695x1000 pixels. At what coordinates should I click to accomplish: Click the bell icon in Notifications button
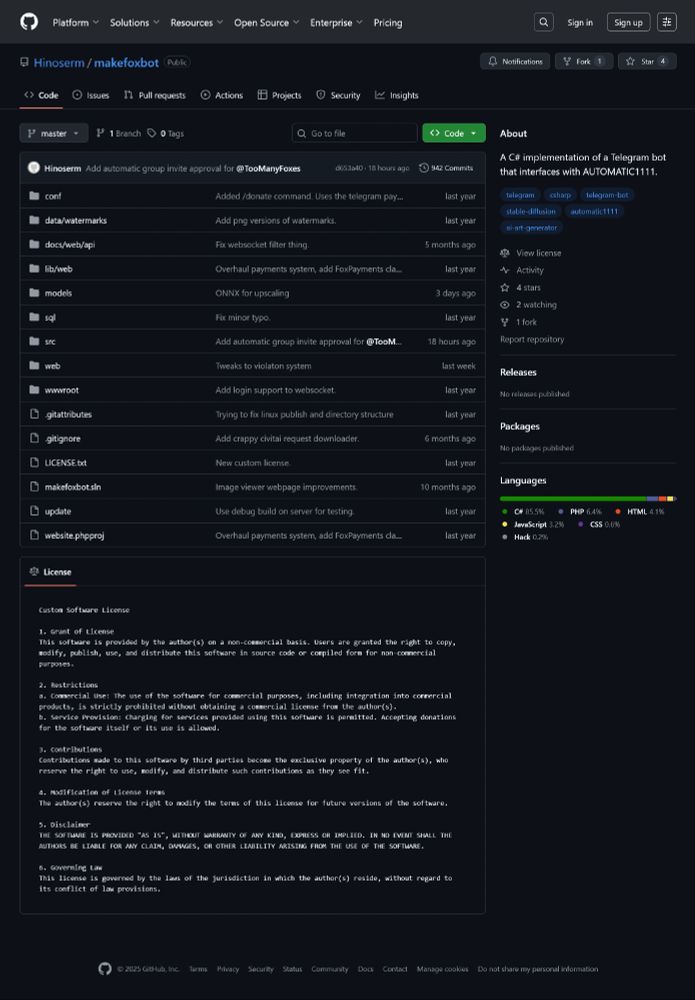coord(492,61)
